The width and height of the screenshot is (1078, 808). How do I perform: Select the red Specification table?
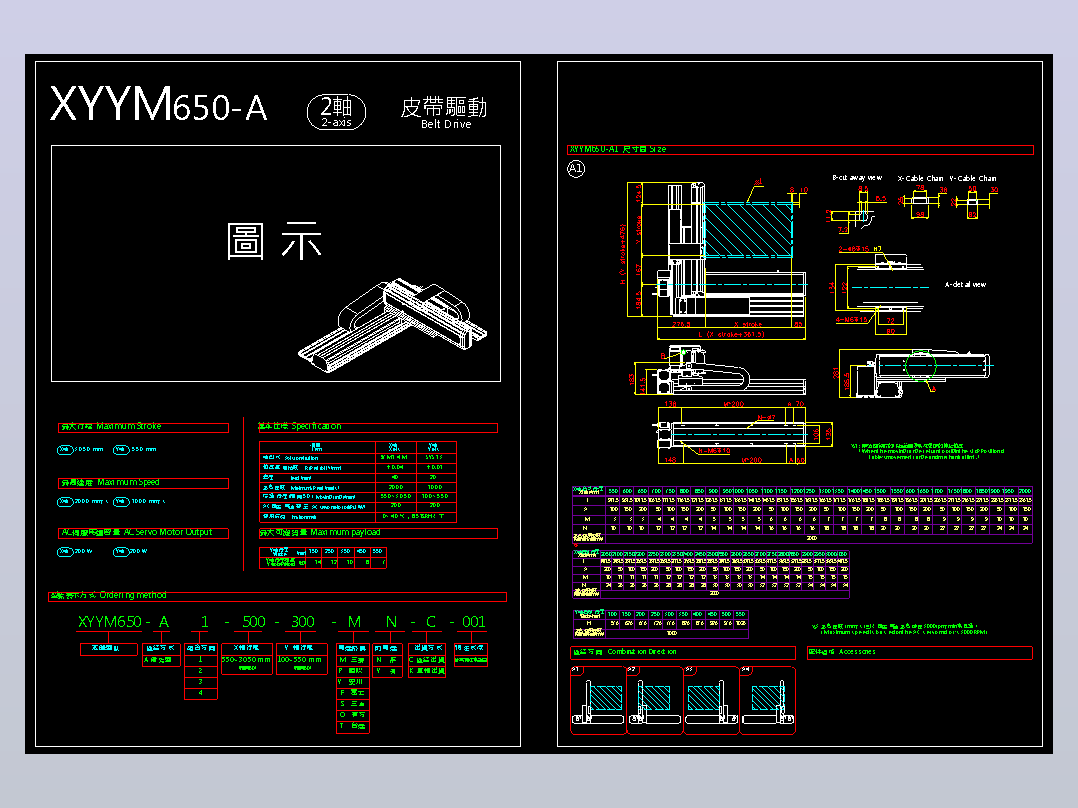click(x=358, y=482)
